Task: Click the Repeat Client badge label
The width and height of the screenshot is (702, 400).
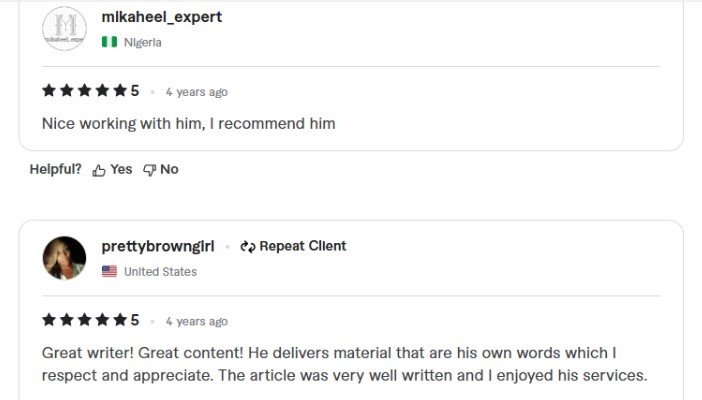Action: click(x=302, y=246)
